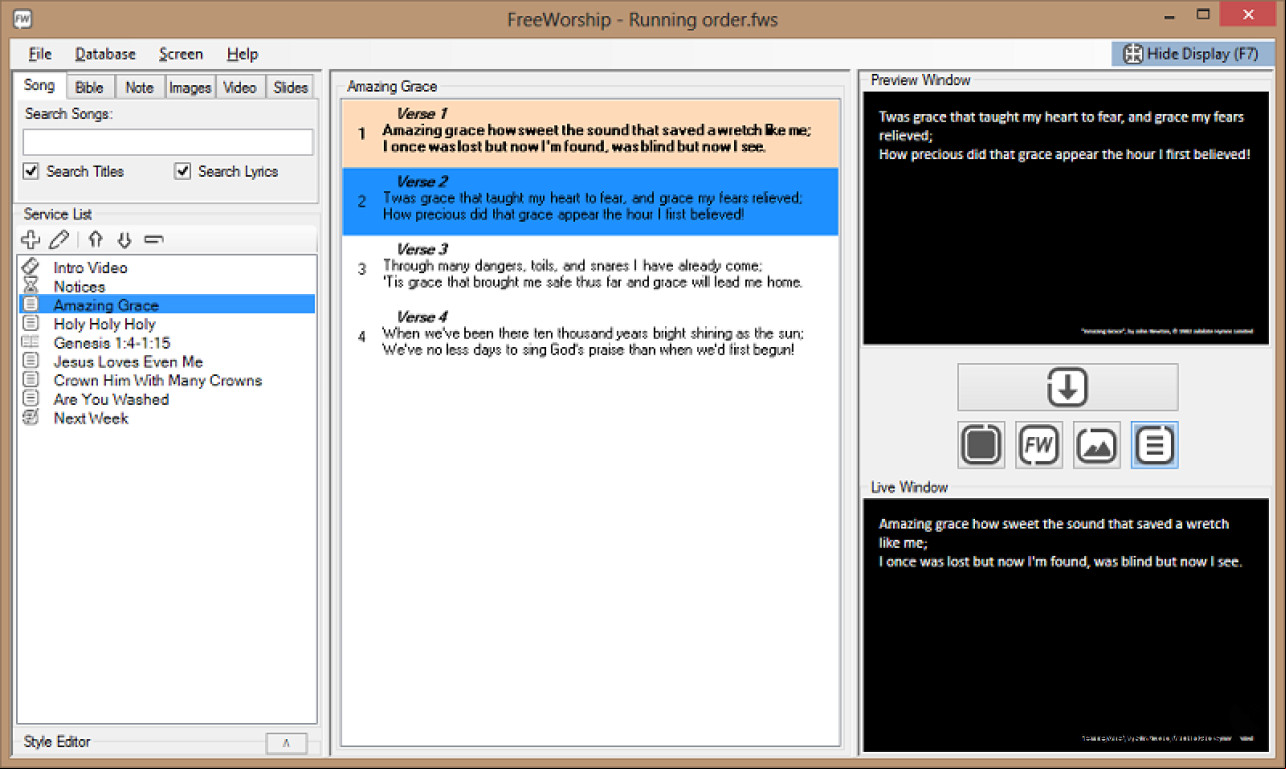Image resolution: width=1286 pixels, height=769 pixels.
Task: Send preview to live with down-arrow button
Action: [x=1067, y=387]
